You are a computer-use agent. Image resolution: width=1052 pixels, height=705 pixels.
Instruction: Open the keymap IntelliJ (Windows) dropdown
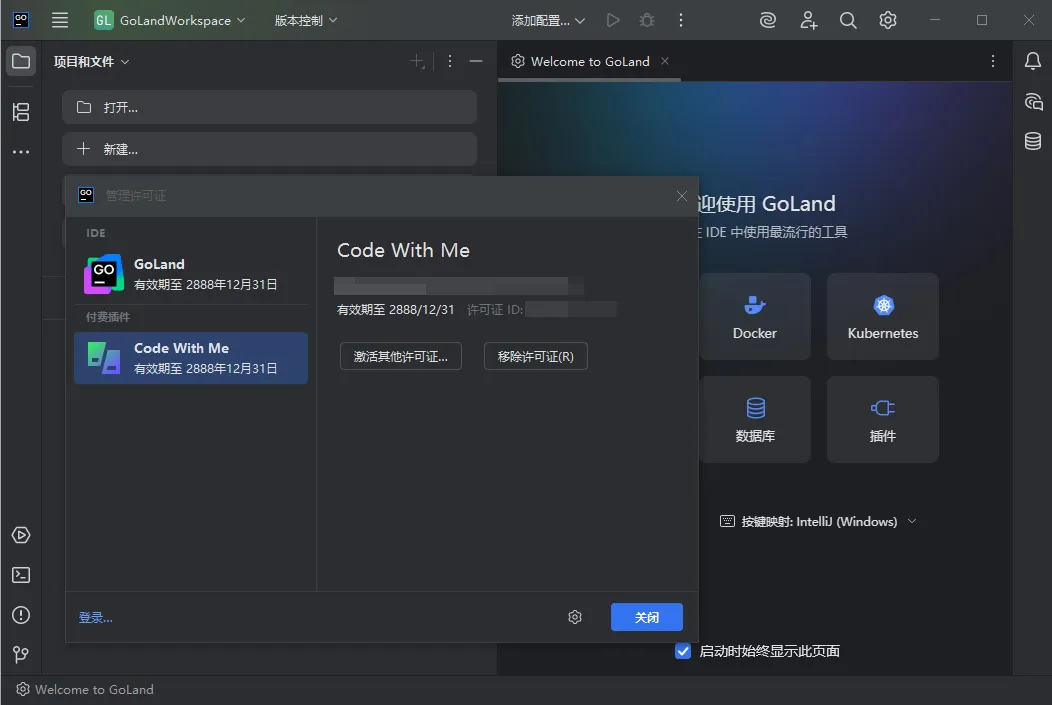819,521
